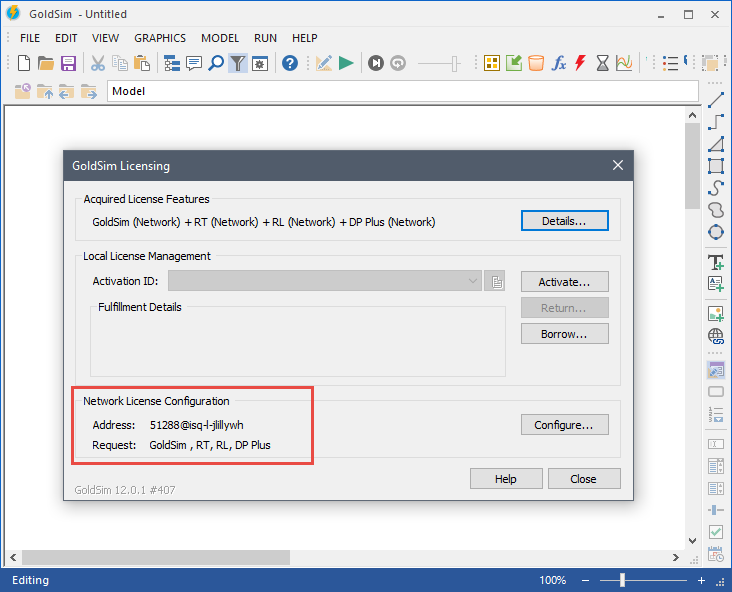Create a new model file

point(23,63)
